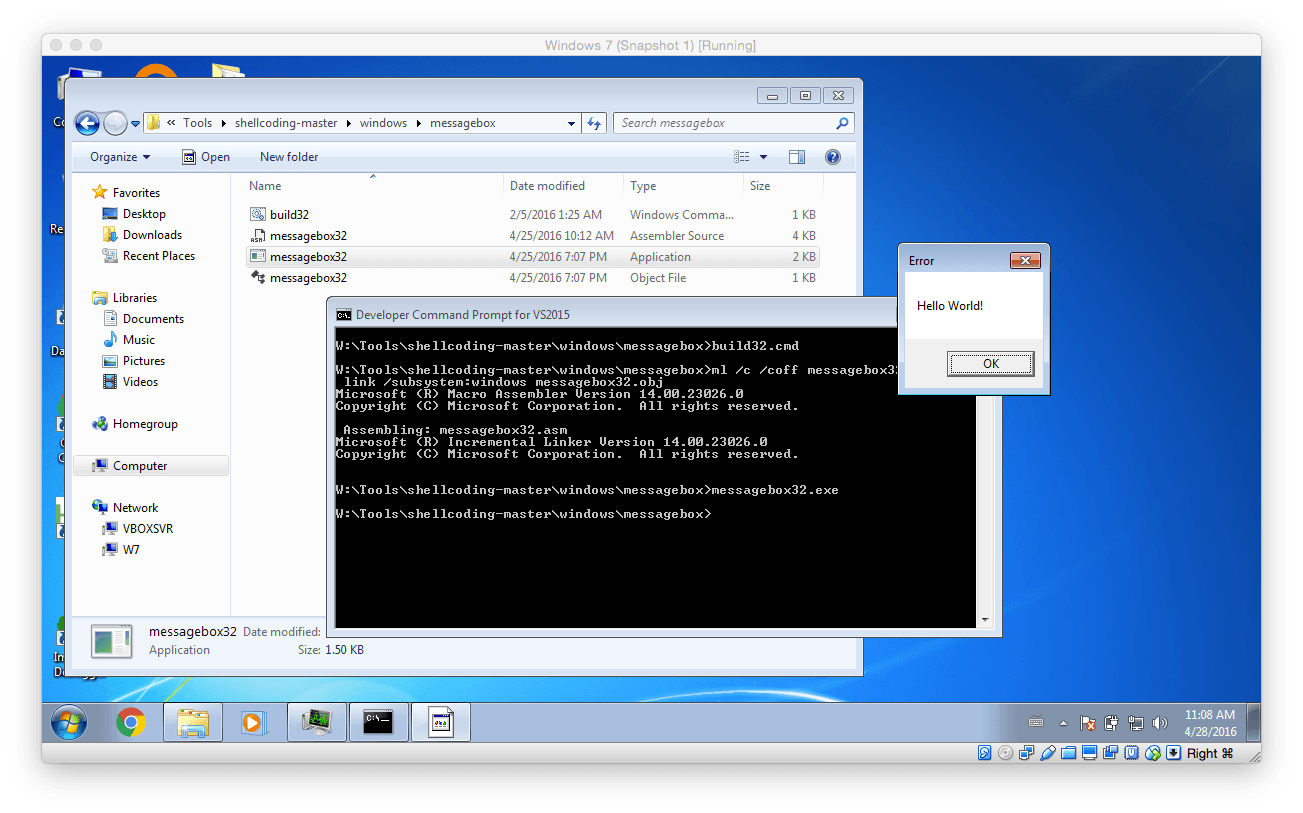The width and height of the screenshot is (1303, 813).
Task: Click the Command Prompt title bar icon
Action: 343,314
